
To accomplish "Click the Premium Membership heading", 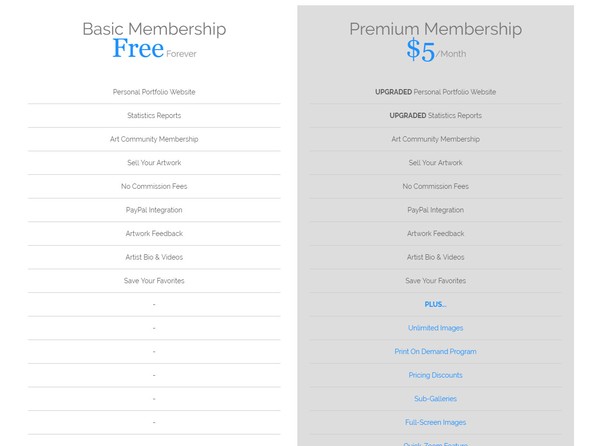I will (x=435, y=29).
